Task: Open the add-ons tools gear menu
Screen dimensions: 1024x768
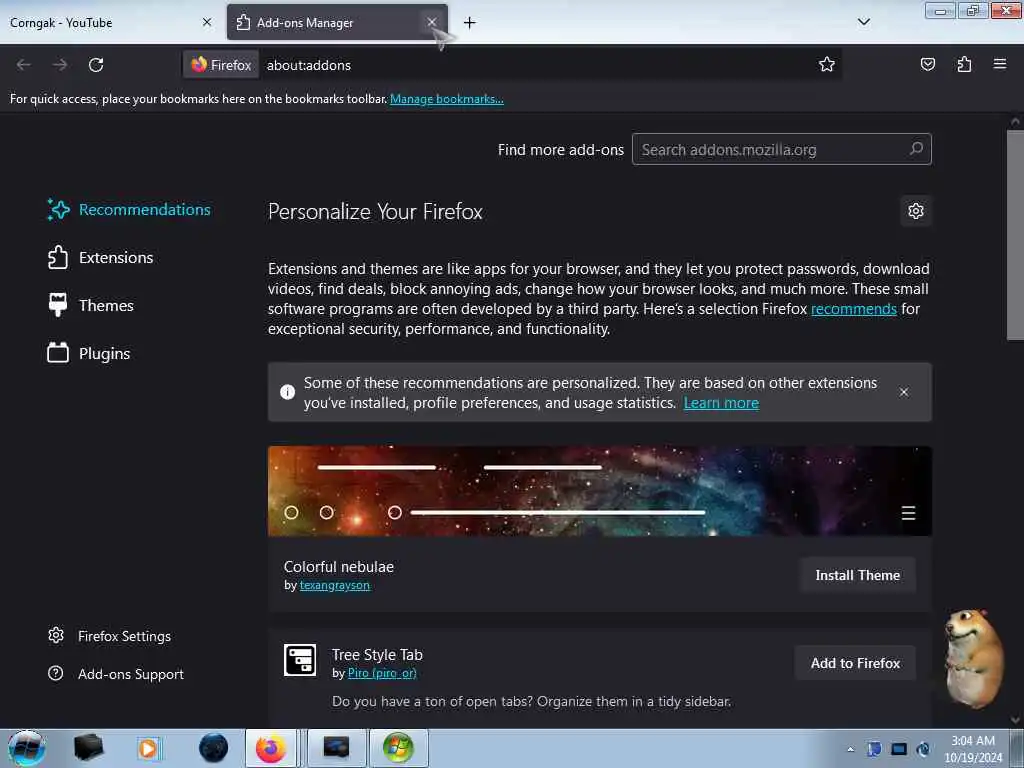Action: click(916, 211)
